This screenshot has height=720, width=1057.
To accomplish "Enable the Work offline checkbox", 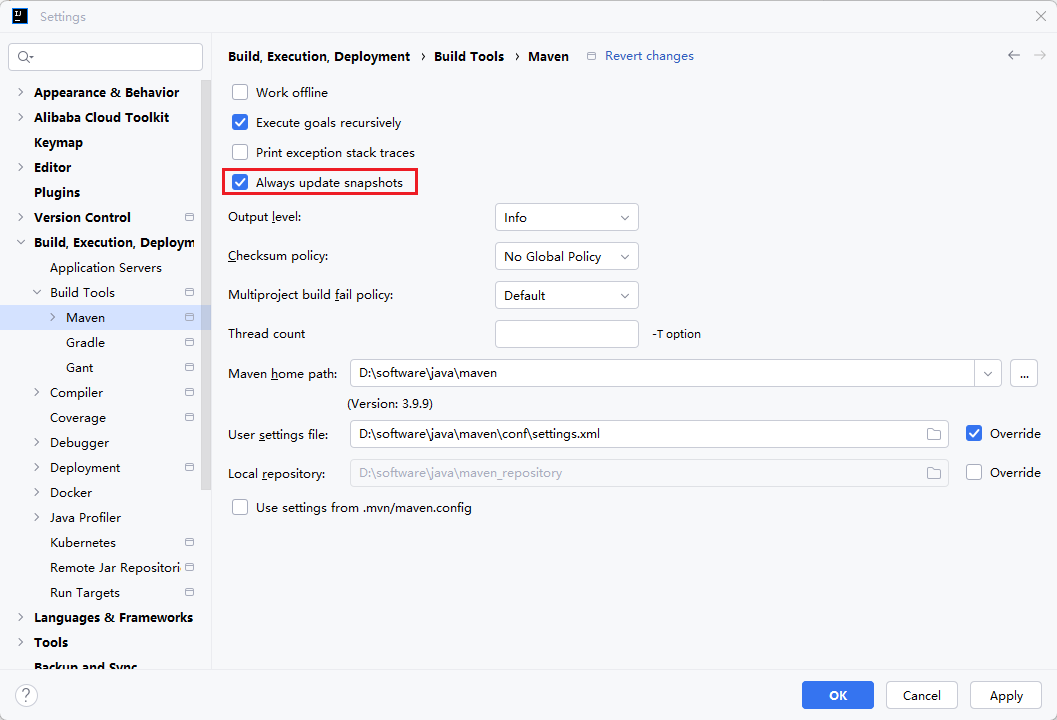I will [240, 92].
